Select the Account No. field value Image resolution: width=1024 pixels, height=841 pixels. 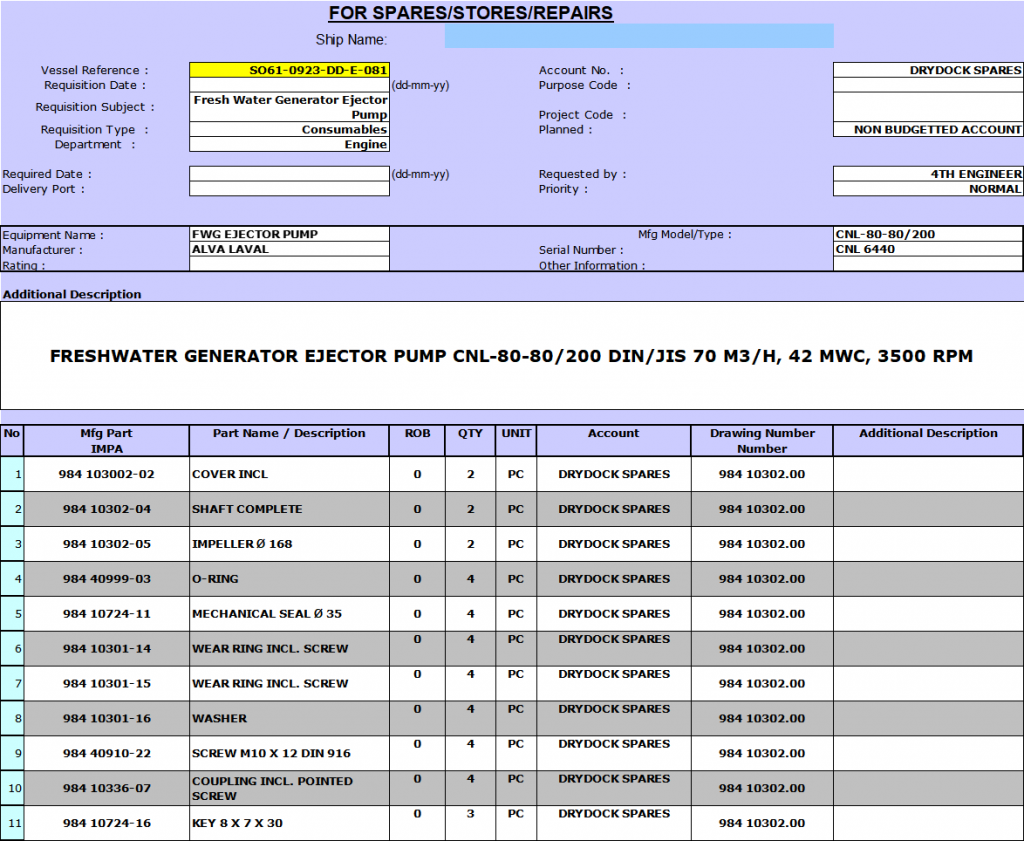927,71
